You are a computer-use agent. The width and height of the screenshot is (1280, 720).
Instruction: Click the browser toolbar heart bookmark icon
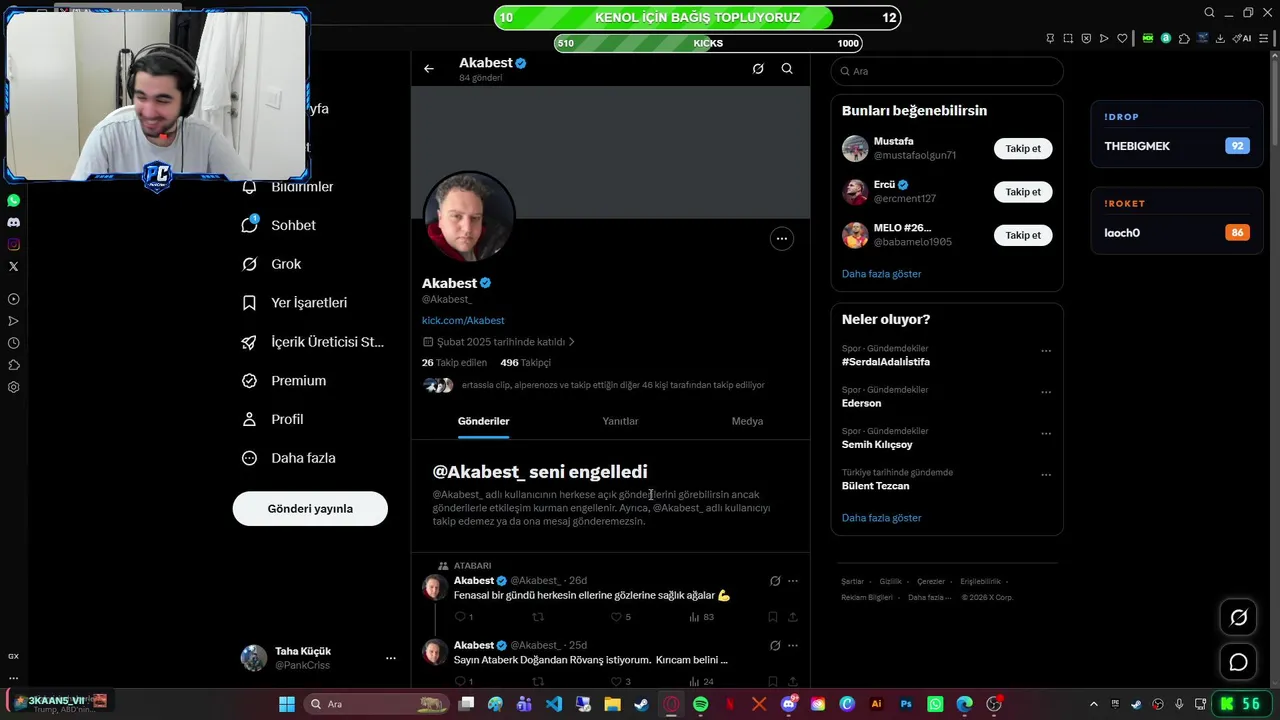click(x=1122, y=38)
